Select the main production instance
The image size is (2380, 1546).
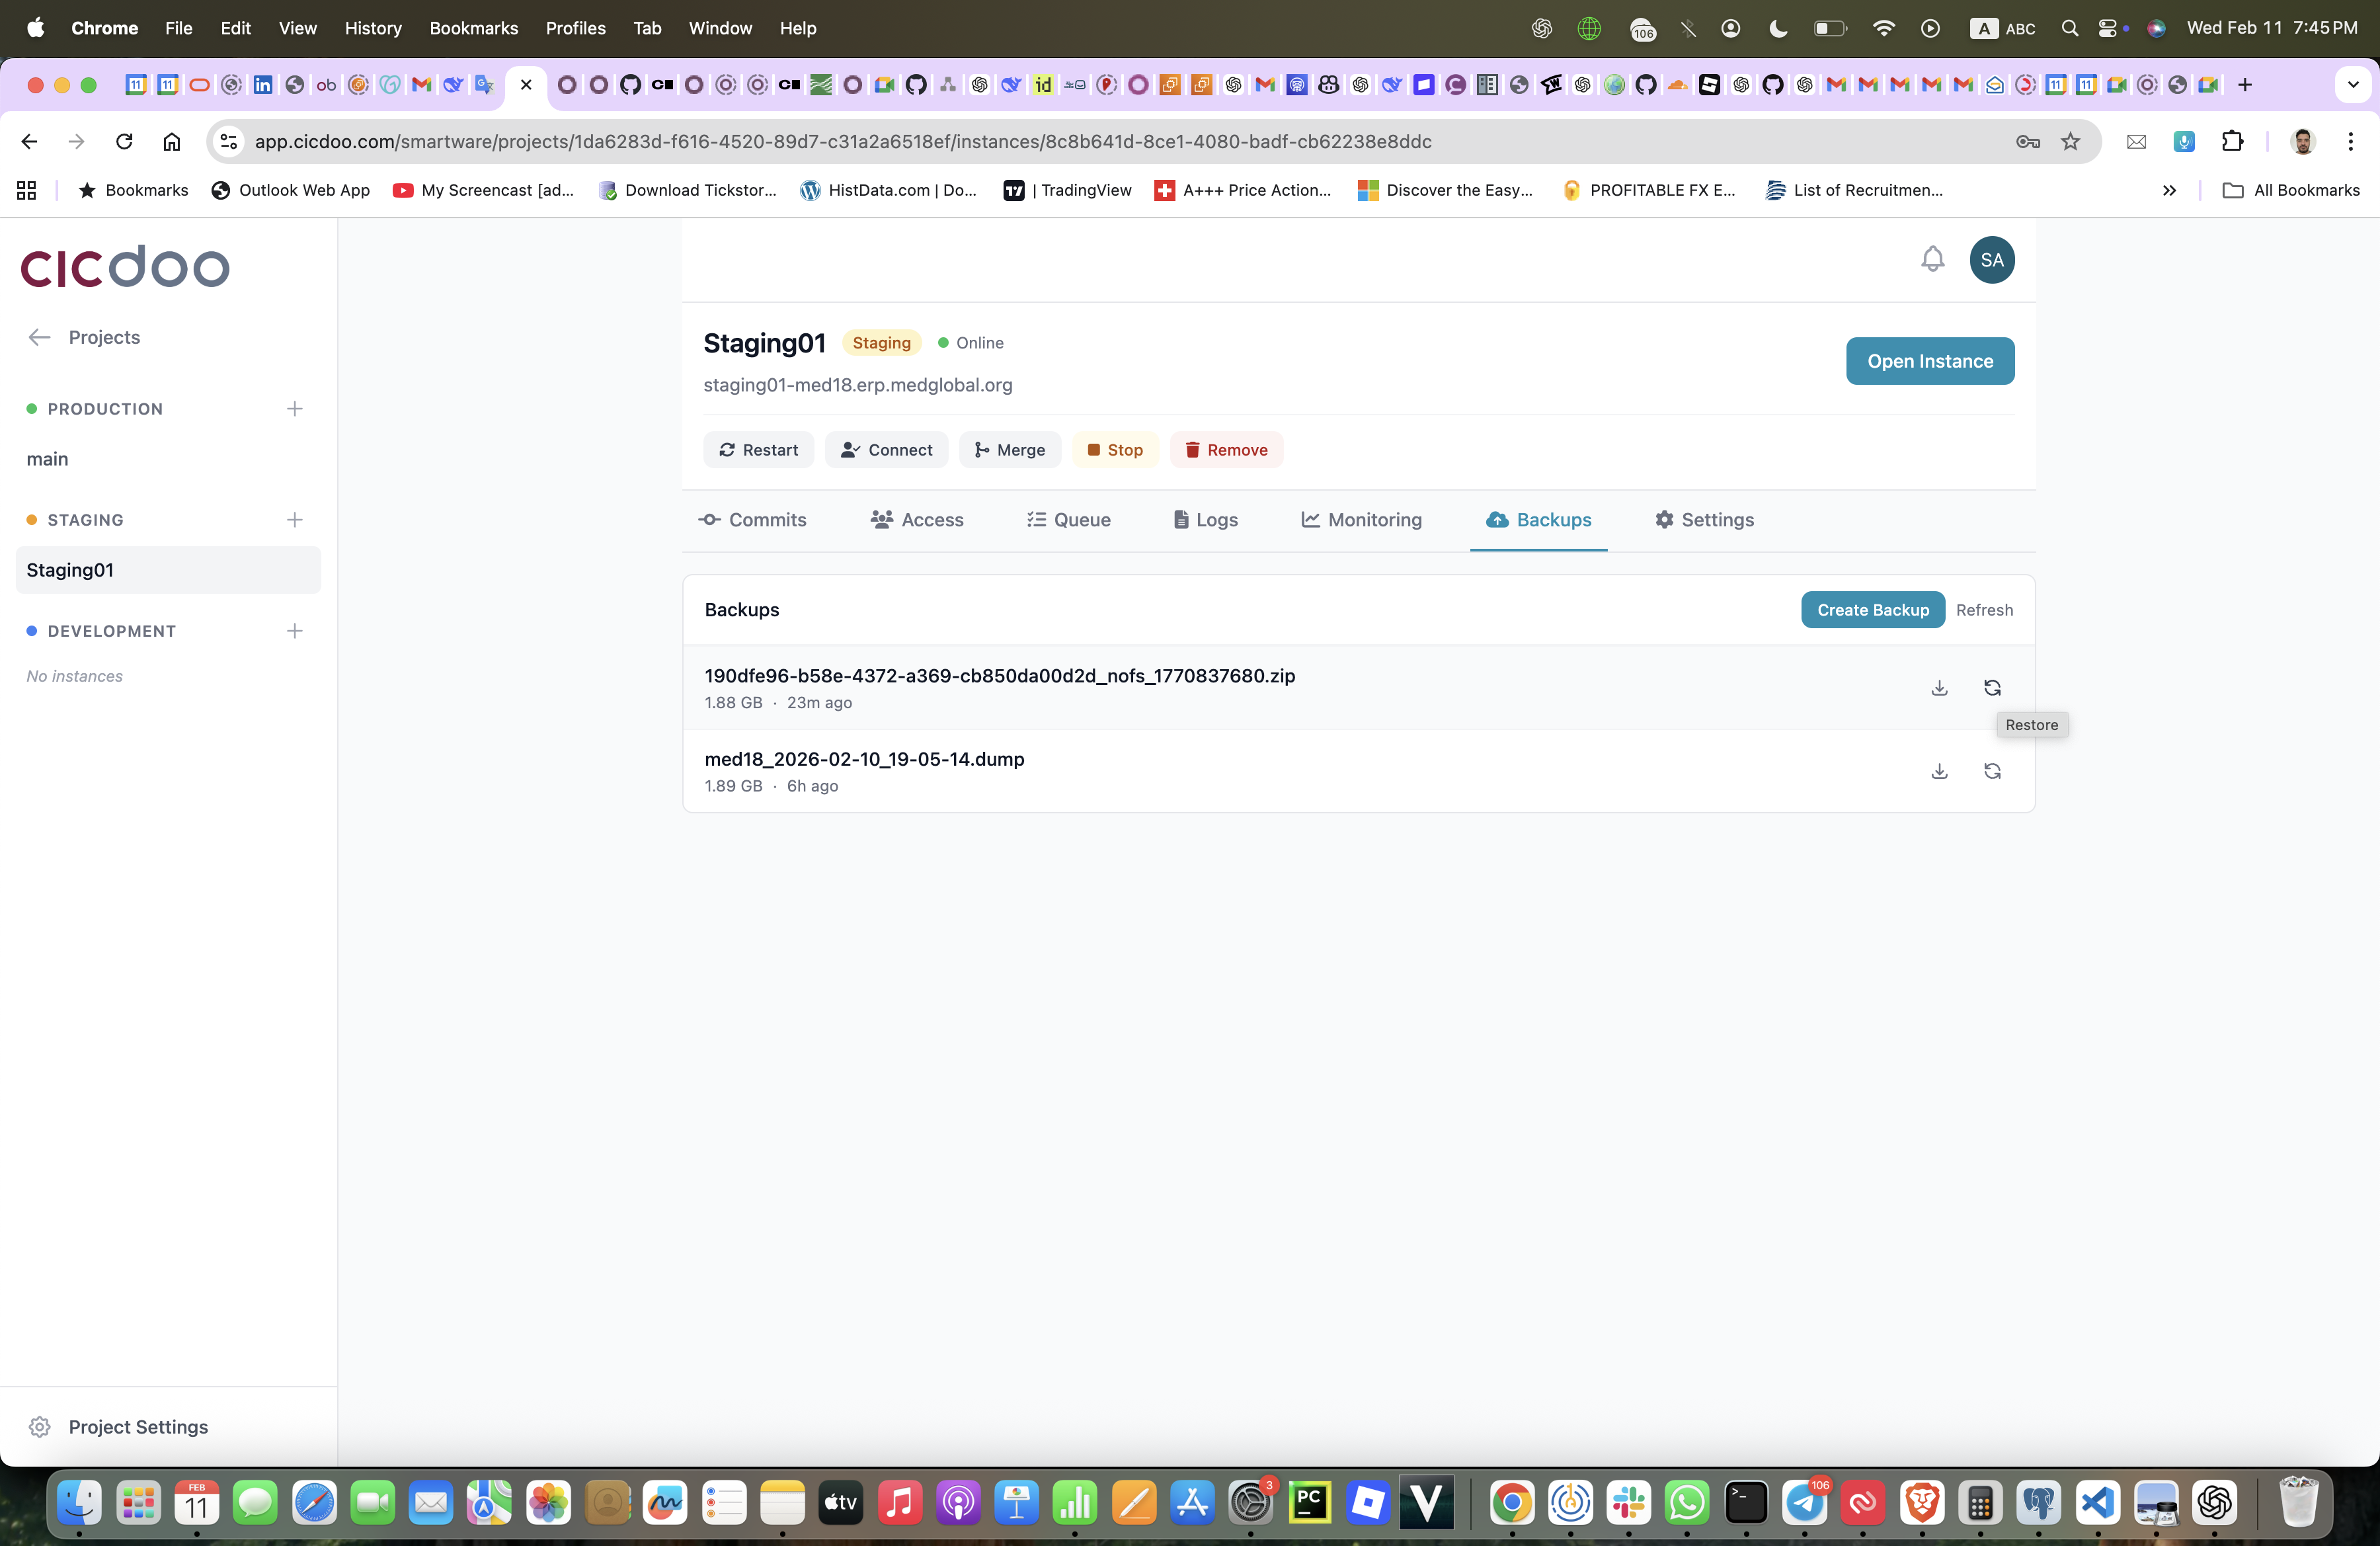[48, 459]
